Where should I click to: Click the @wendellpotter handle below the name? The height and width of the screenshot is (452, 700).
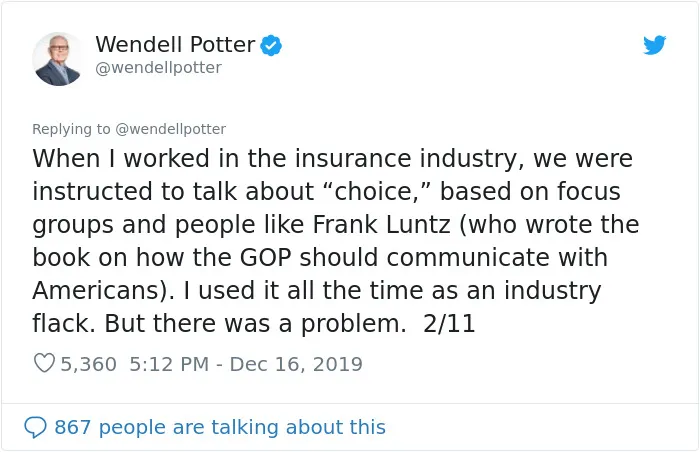click(x=158, y=68)
